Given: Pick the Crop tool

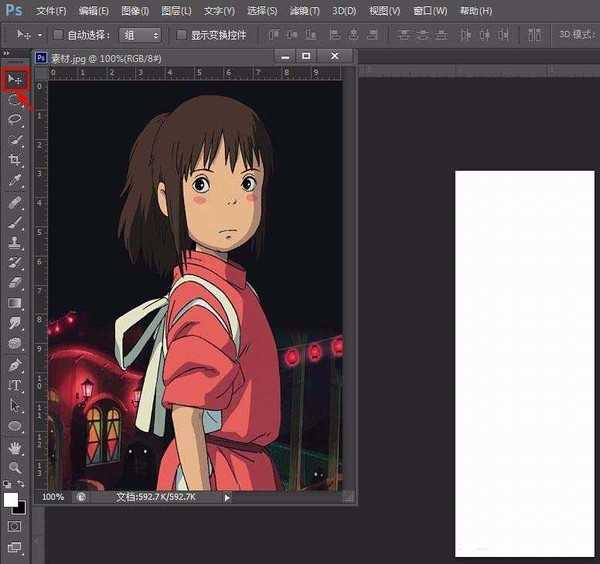Looking at the screenshot, I should coord(15,161).
